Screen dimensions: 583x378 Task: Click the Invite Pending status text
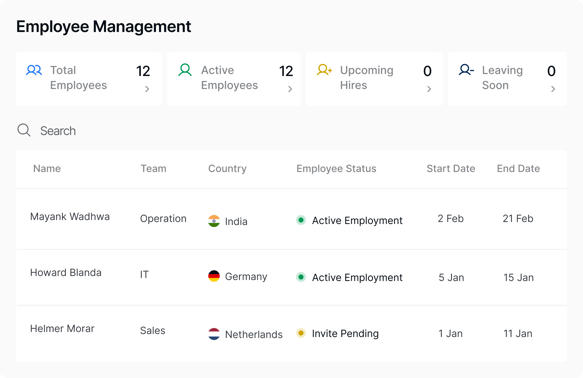coord(345,333)
